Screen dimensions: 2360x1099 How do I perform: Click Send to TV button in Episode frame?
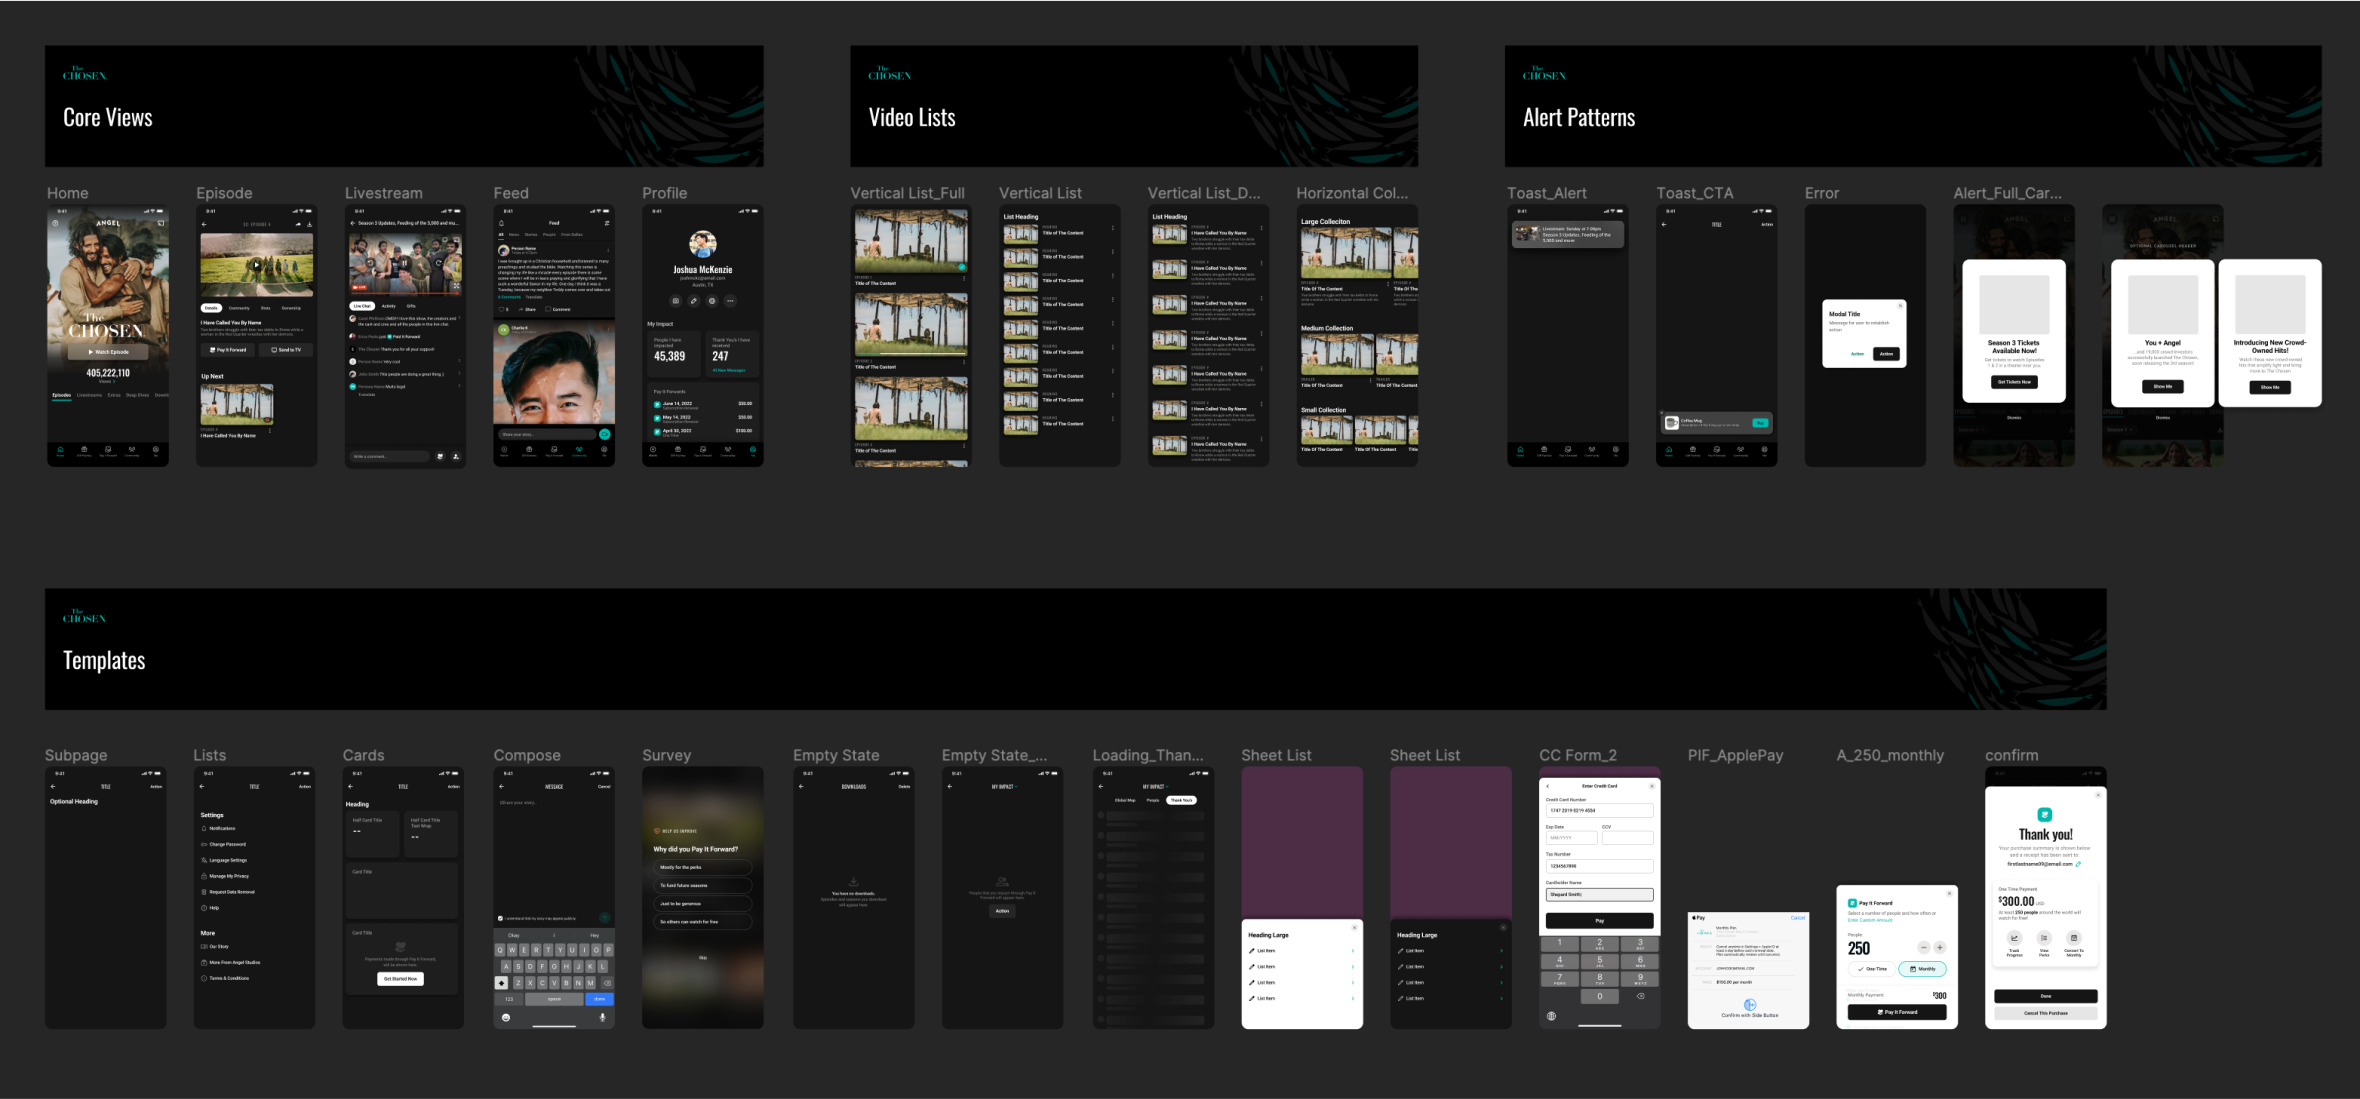pyautogui.click(x=286, y=350)
